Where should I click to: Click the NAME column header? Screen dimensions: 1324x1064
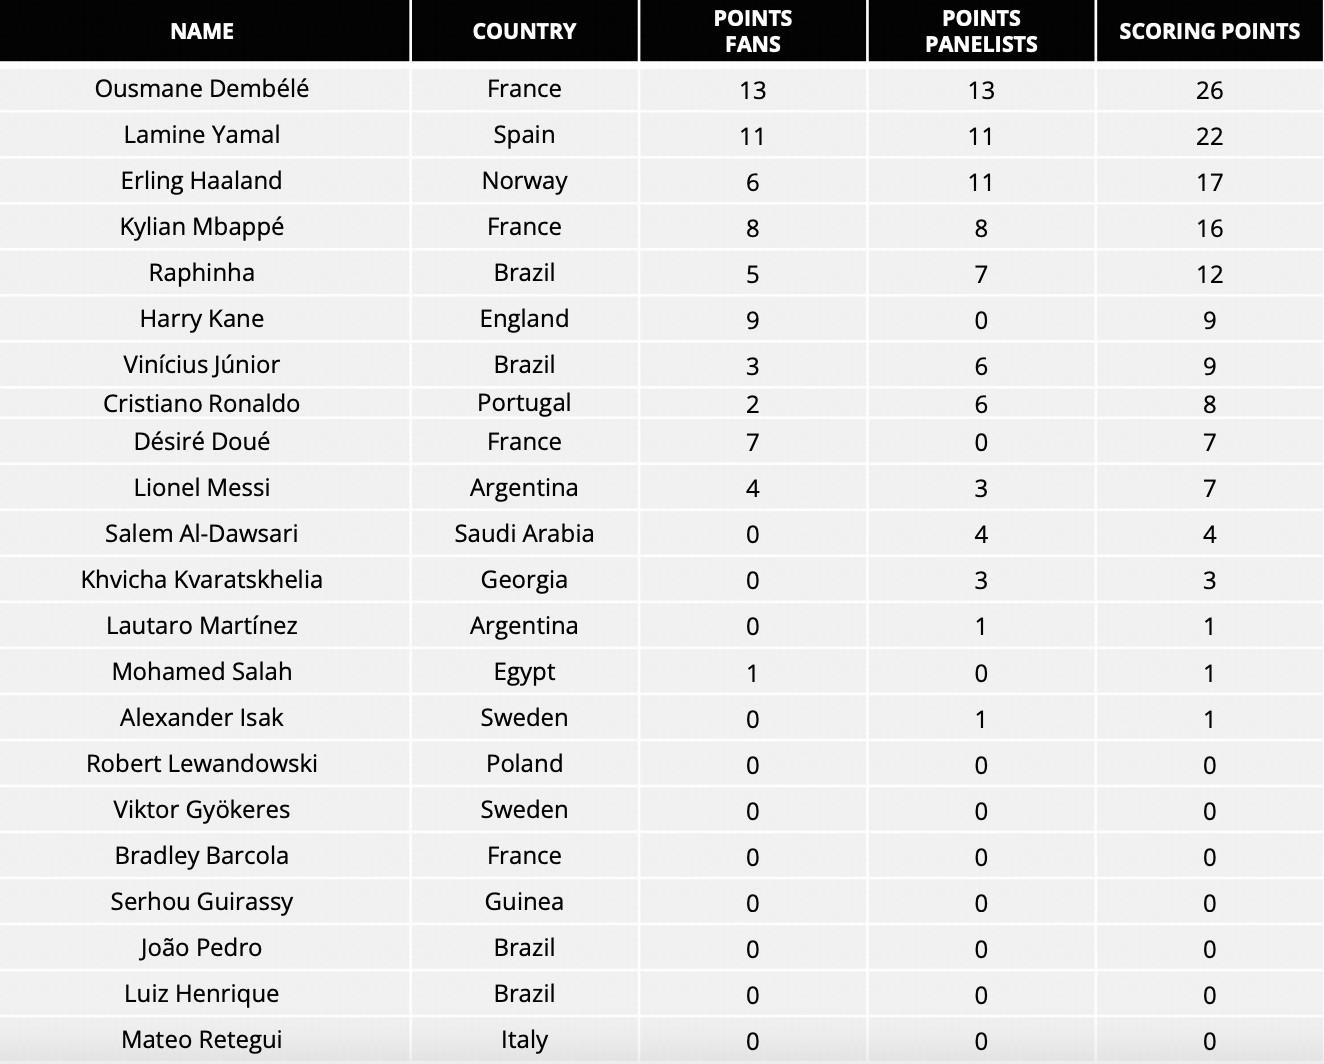coord(202,31)
